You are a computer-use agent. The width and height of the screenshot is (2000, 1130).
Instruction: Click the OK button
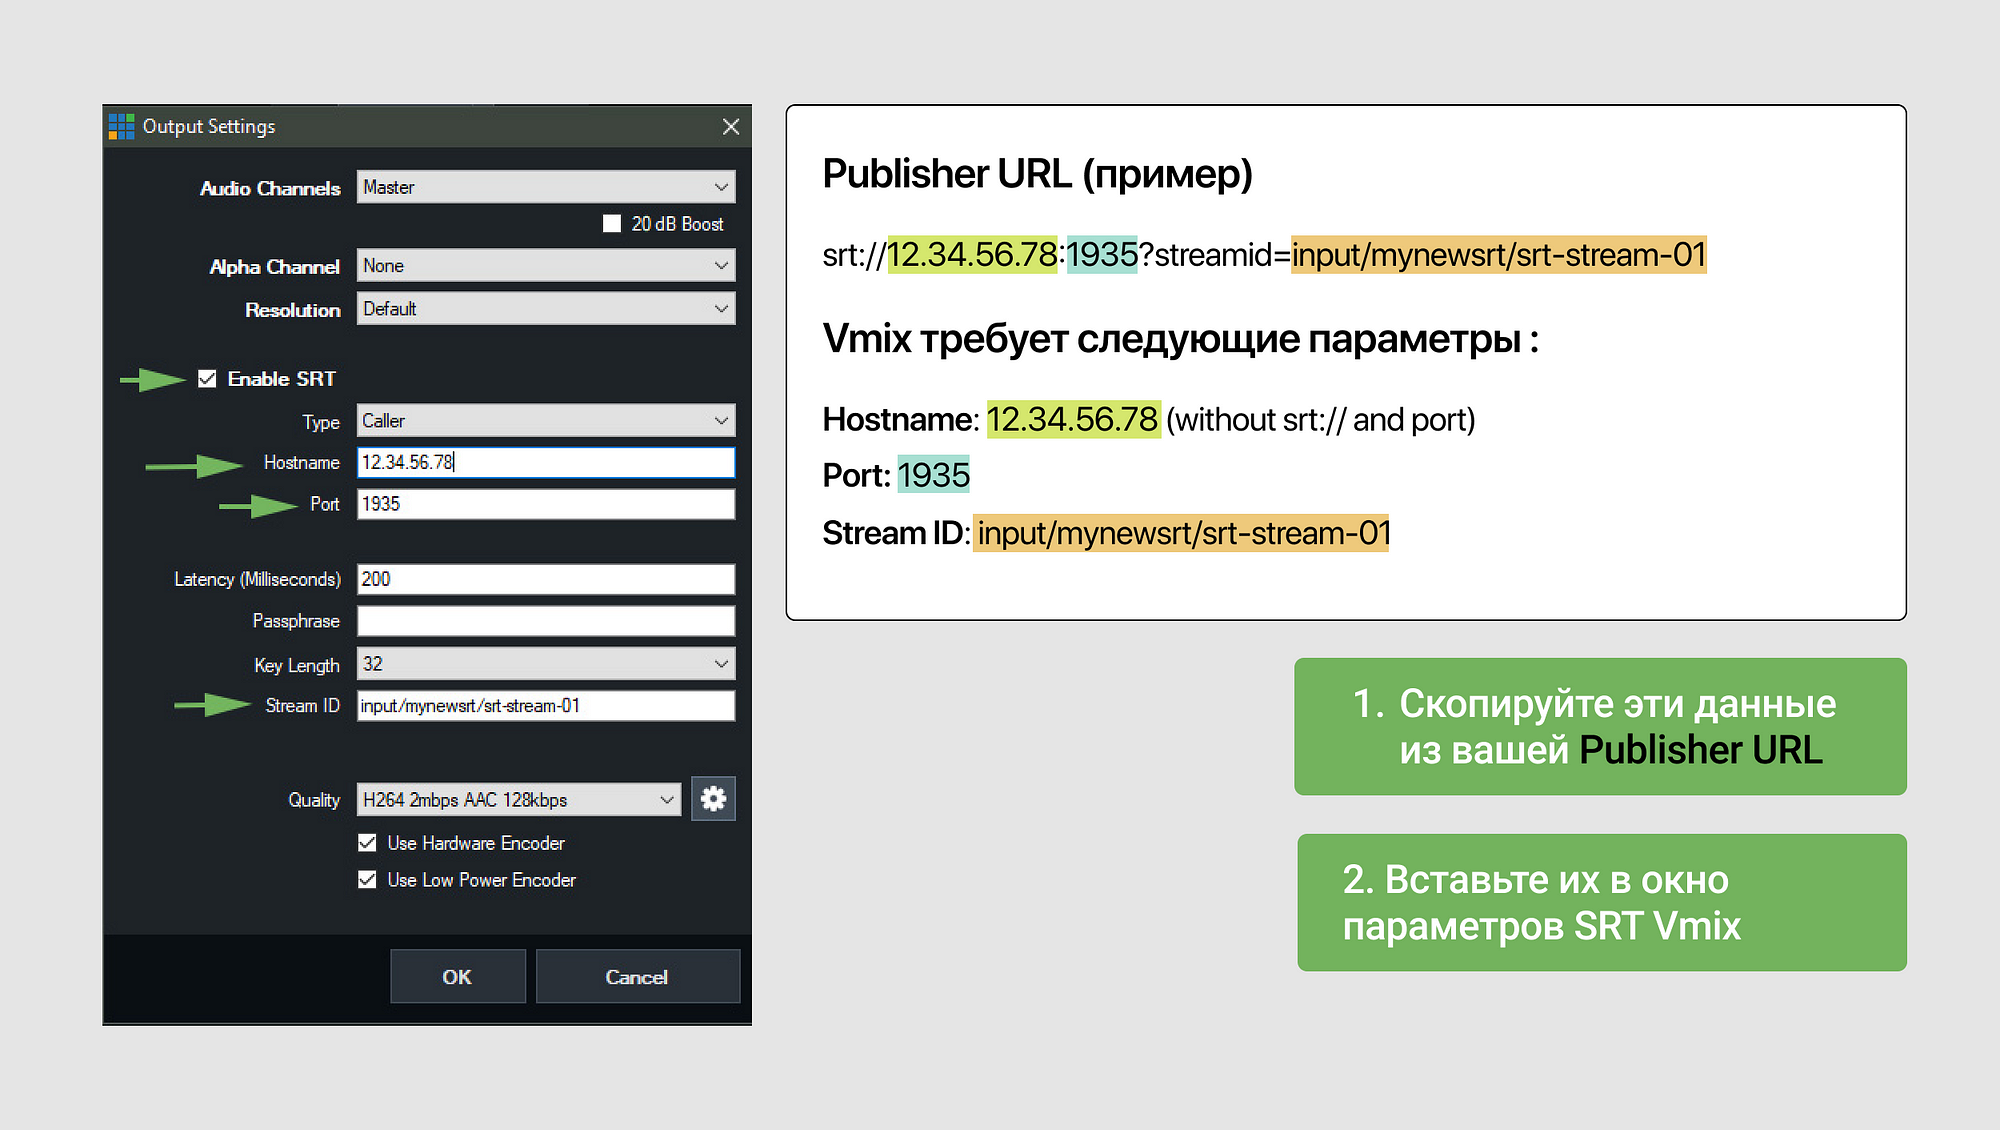[458, 976]
